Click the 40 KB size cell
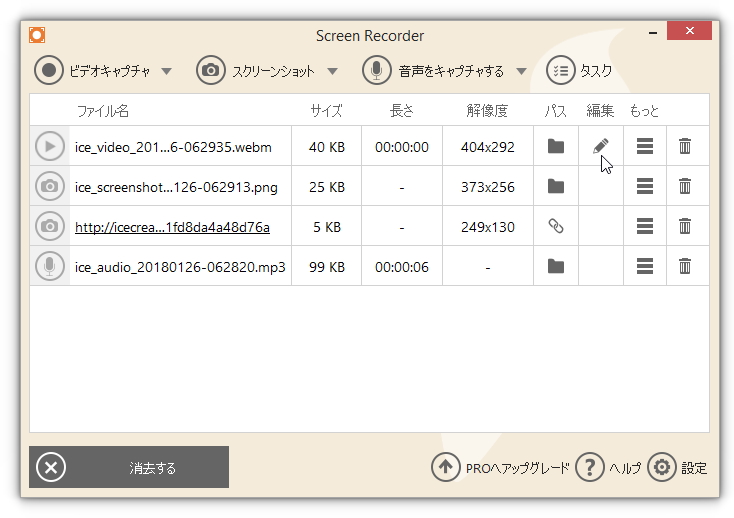734x518 pixels. [327, 147]
